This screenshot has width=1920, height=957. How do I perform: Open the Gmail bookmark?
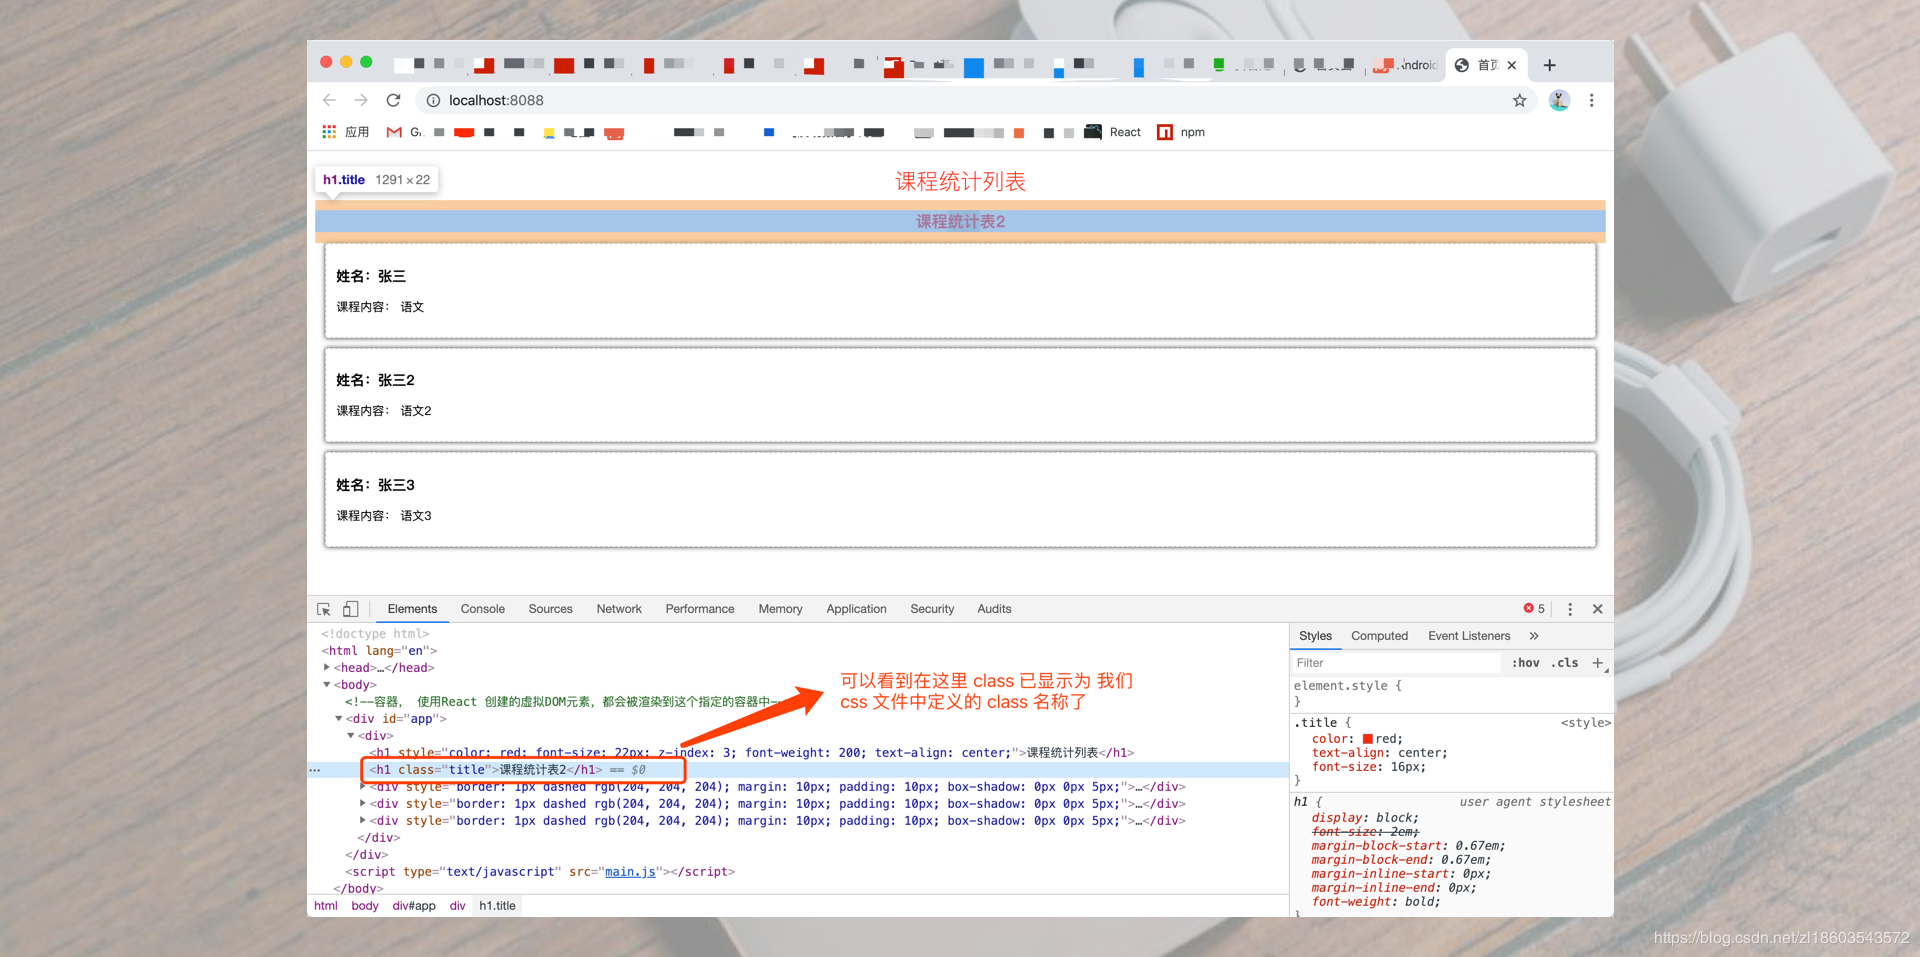click(404, 132)
